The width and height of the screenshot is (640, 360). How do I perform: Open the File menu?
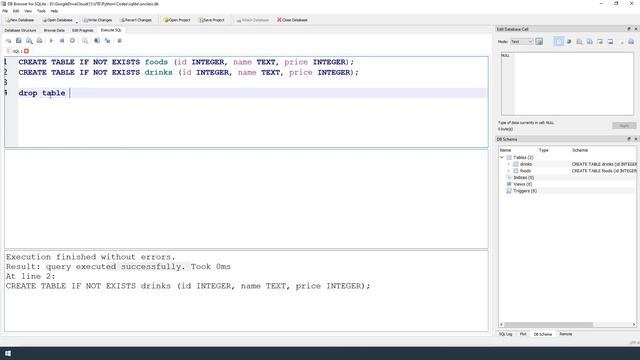(5, 11)
